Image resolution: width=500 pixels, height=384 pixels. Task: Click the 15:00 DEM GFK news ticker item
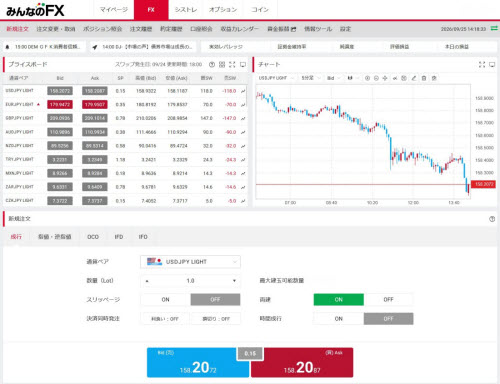(44, 47)
